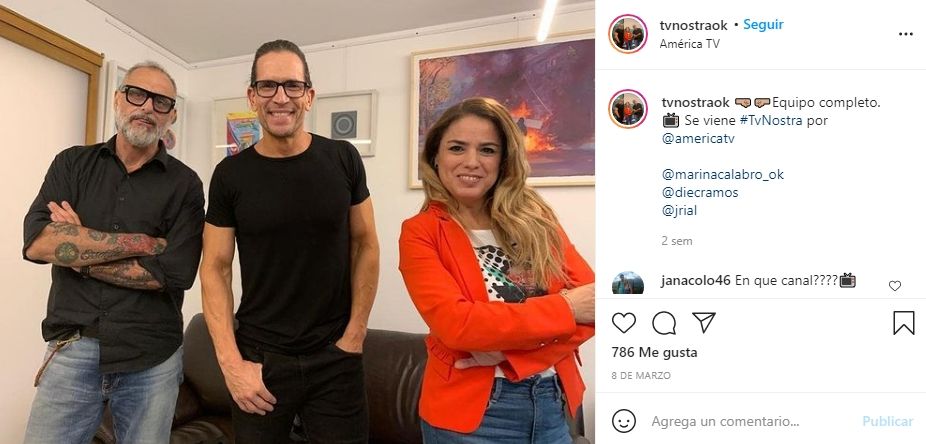Click the Agrega un comentario input field
This screenshot has width=926, height=444.
tap(750, 422)
